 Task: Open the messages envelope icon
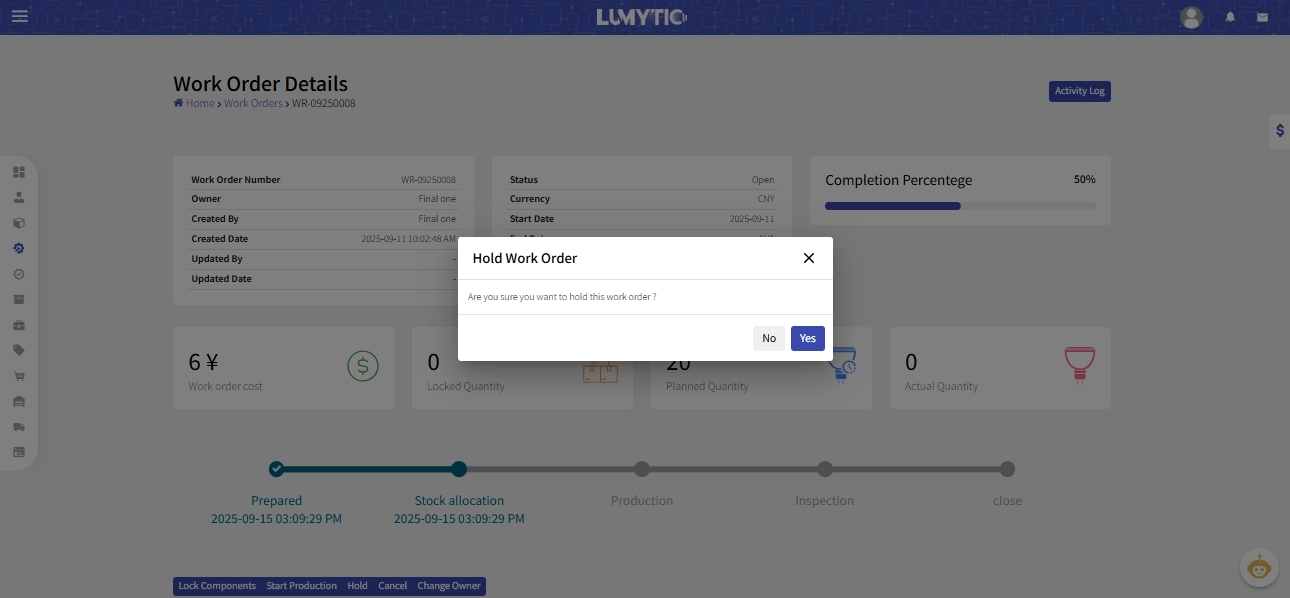[x=1262, y=17]
